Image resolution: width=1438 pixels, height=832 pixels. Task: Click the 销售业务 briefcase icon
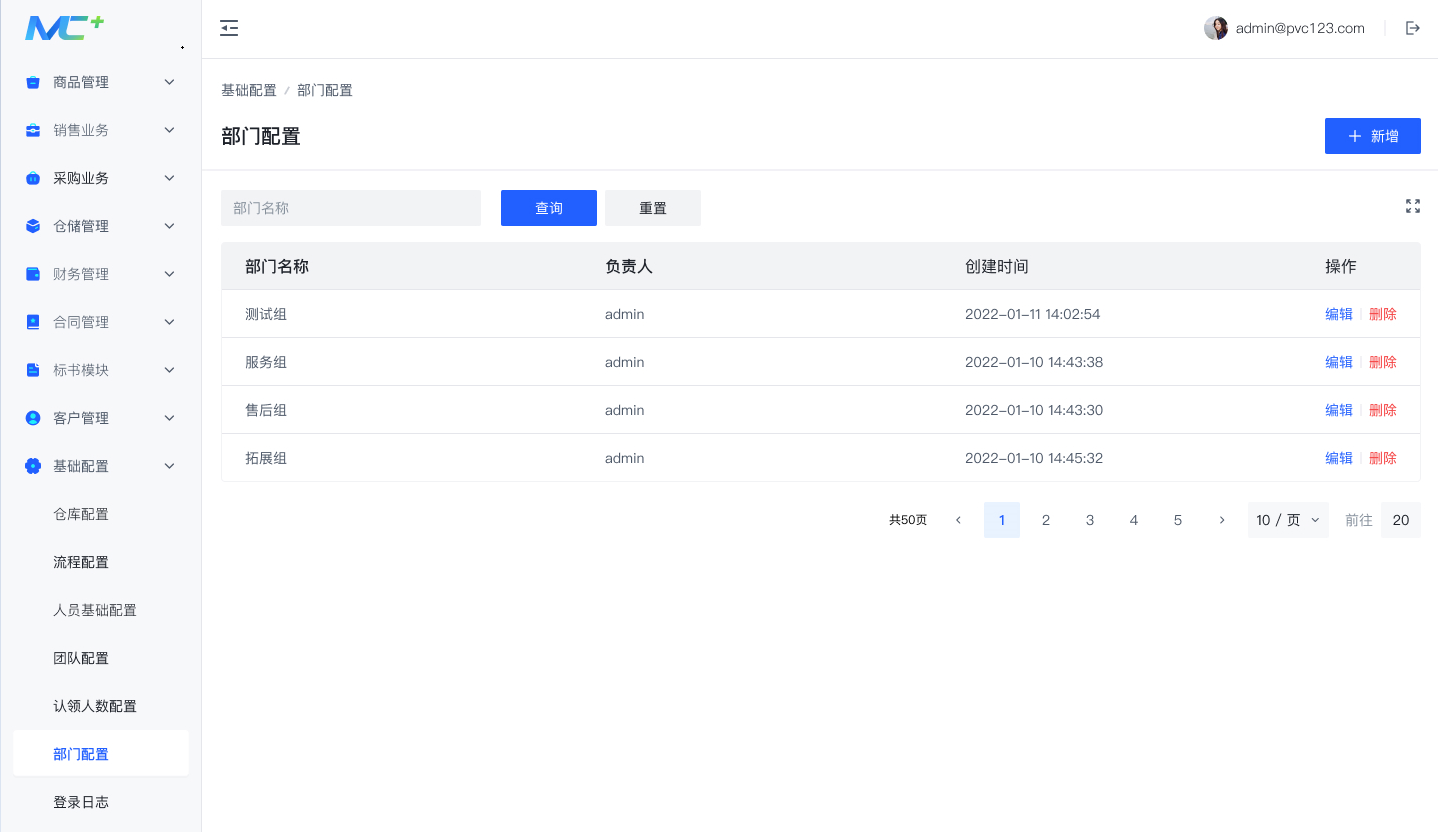pyautogui.click(x=33, y=130)
